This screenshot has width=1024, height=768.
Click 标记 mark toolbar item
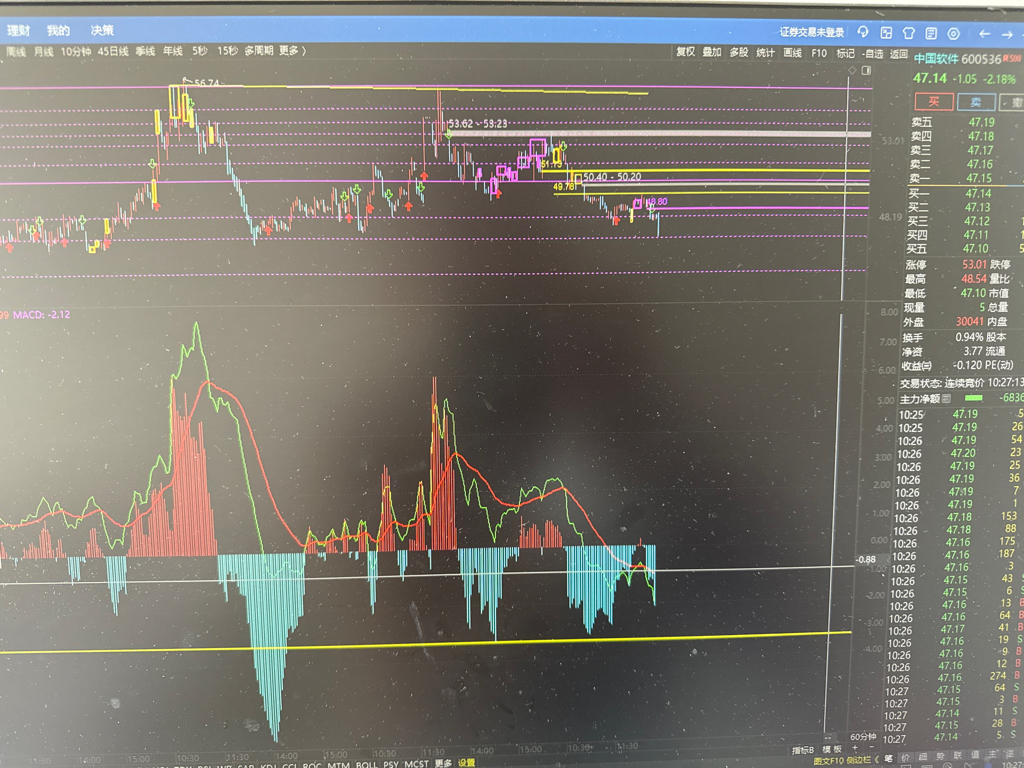coord(845,54)
